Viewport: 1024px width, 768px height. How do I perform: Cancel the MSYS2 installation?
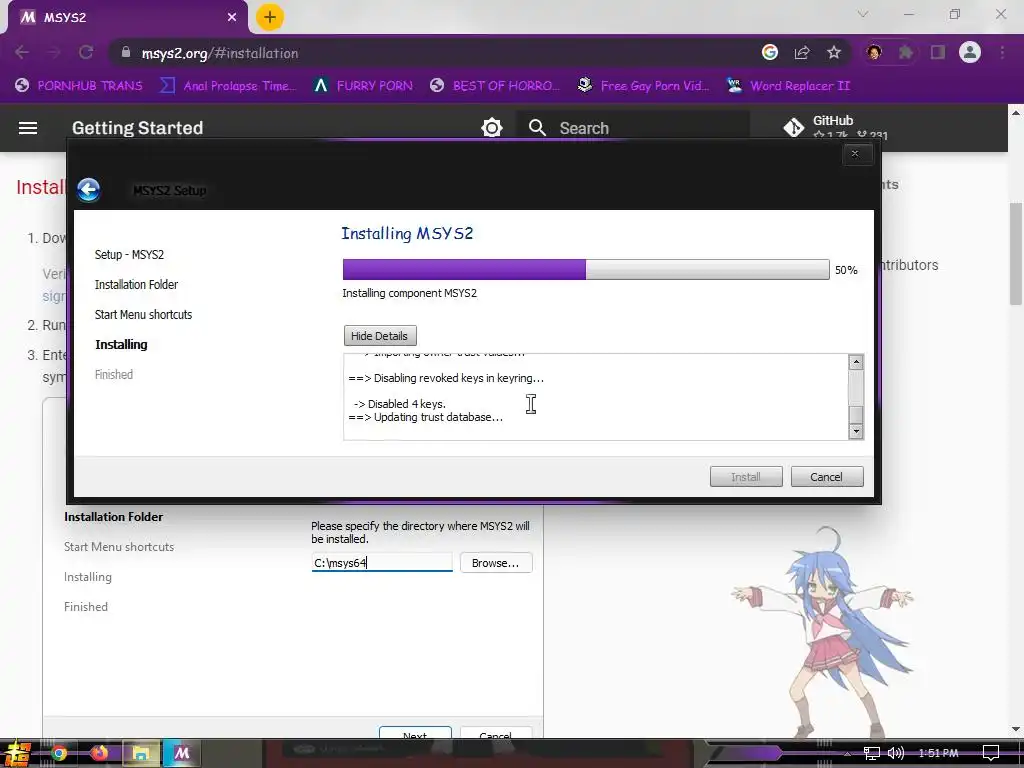(827, 477)
